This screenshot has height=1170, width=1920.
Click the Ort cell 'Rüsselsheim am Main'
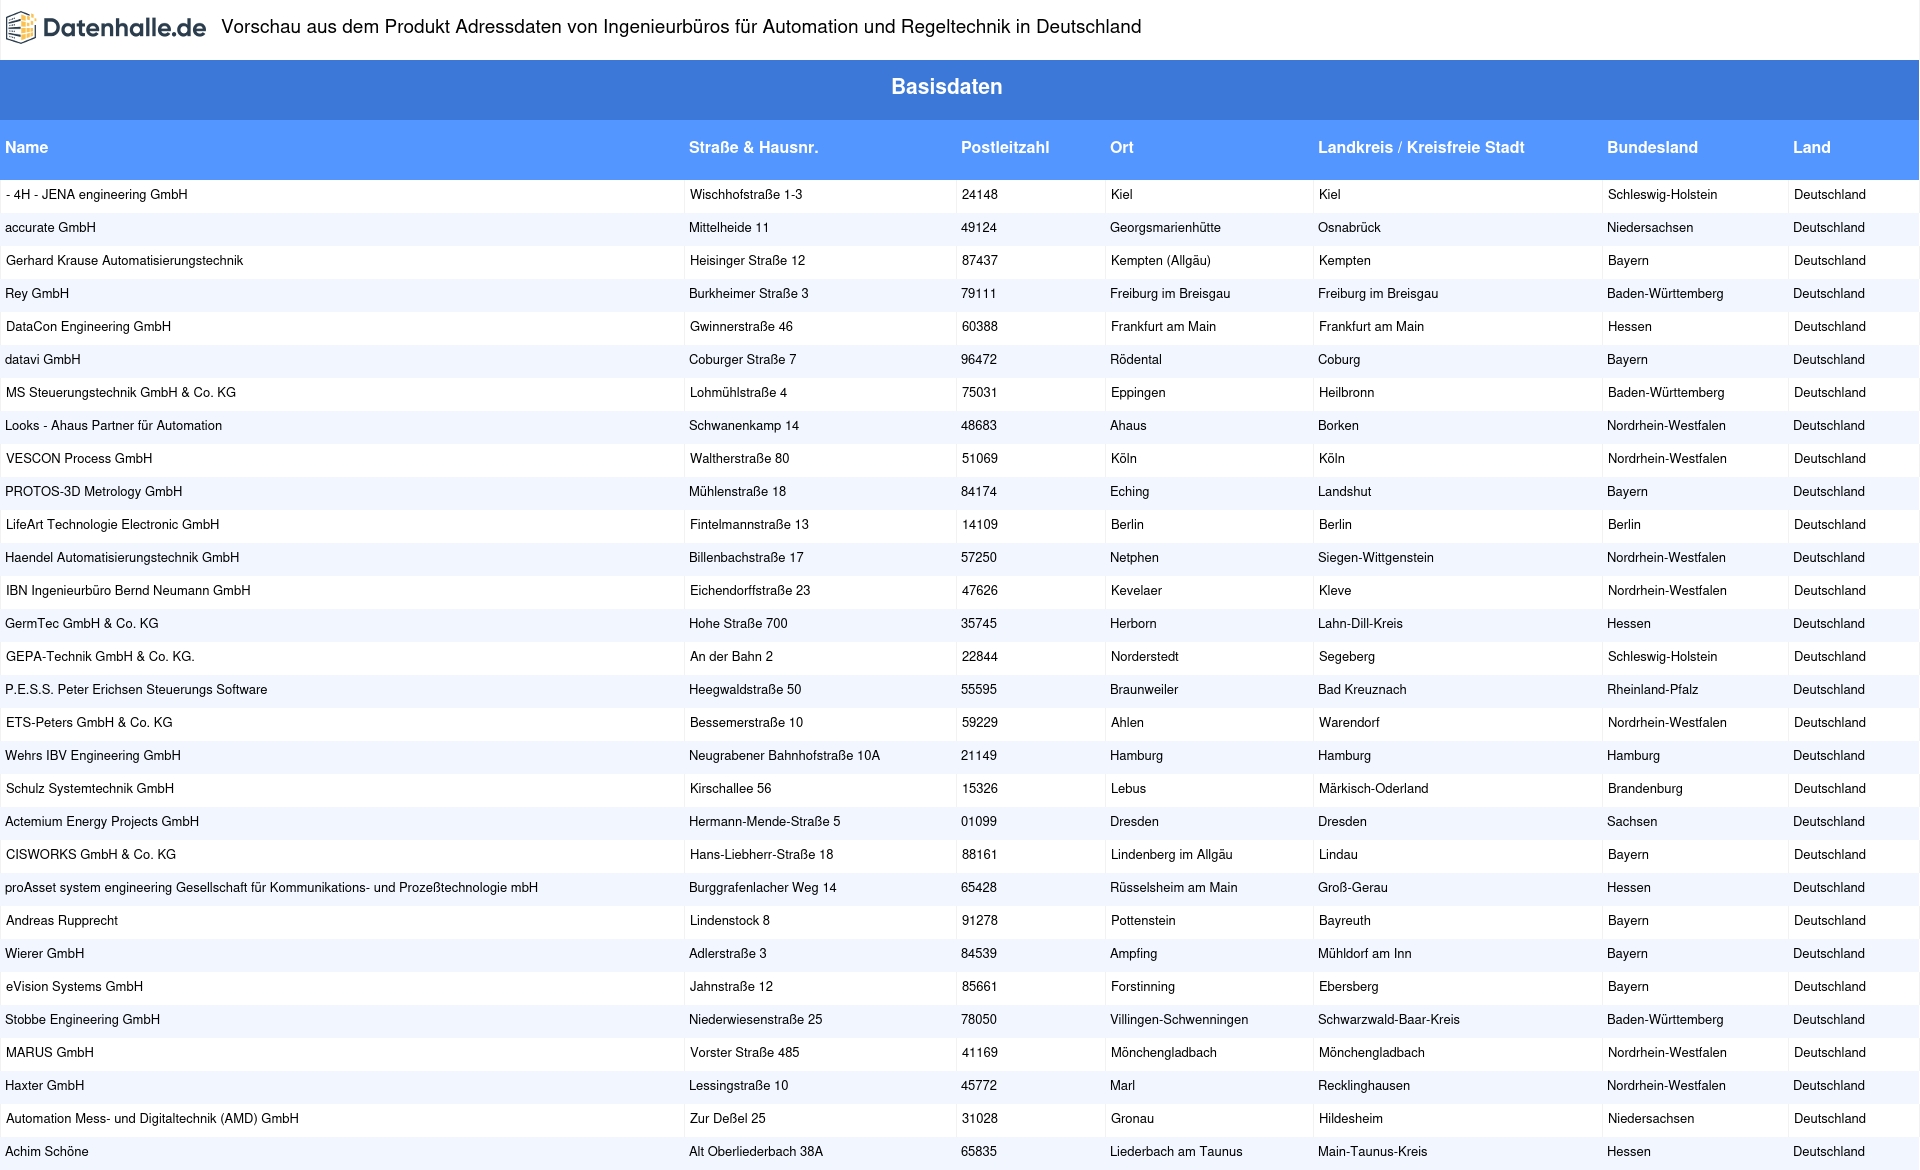click(1174, 888)
